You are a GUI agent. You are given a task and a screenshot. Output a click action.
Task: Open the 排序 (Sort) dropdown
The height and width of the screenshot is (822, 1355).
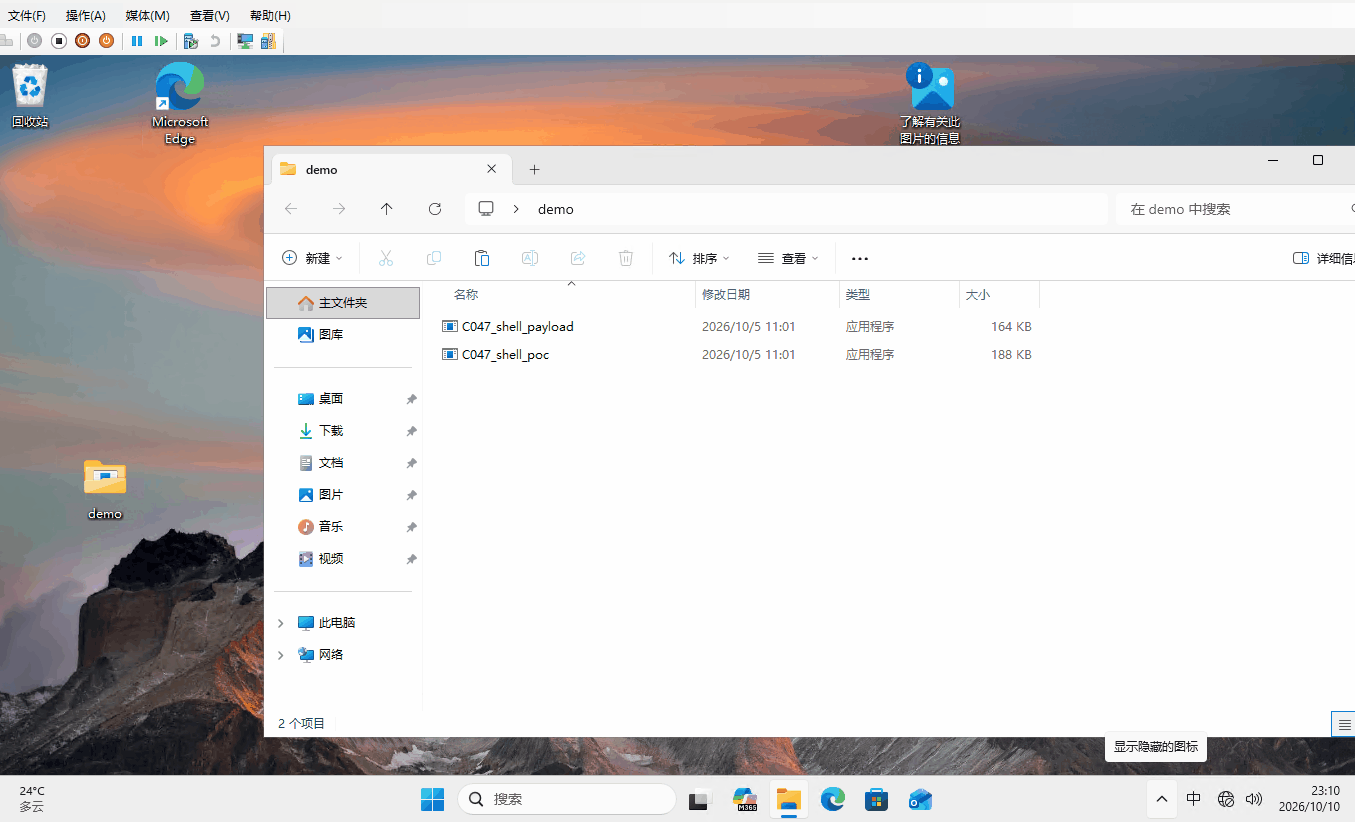coord(698,258)
